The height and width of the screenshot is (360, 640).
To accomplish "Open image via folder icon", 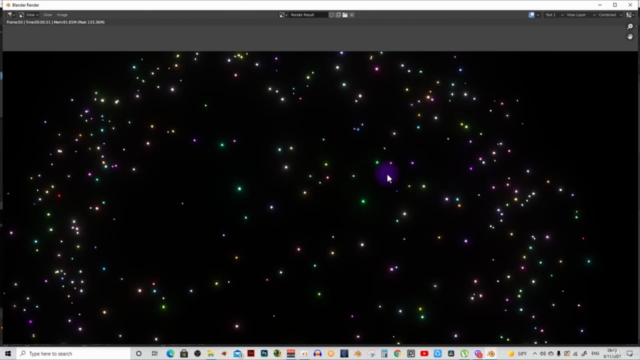I will tap(345, 15).
